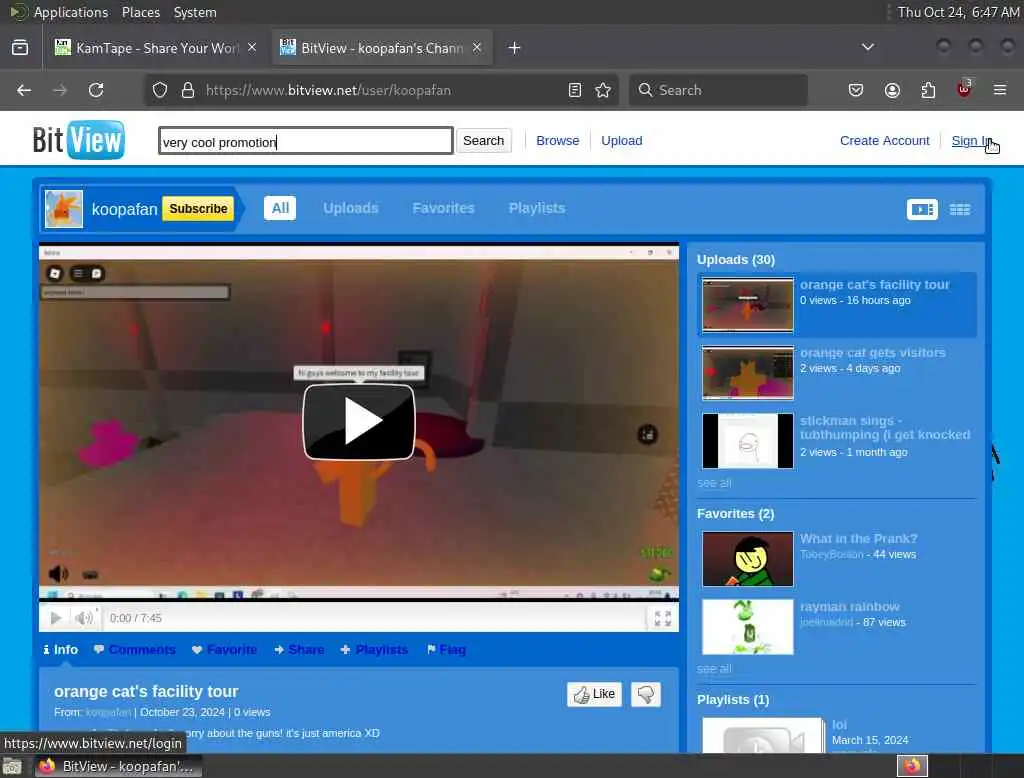The height and width of the screenshot is (778, 1024).
Task: Click see all under Uploads list
Action: pyautogui.click(x=714, y=483)
